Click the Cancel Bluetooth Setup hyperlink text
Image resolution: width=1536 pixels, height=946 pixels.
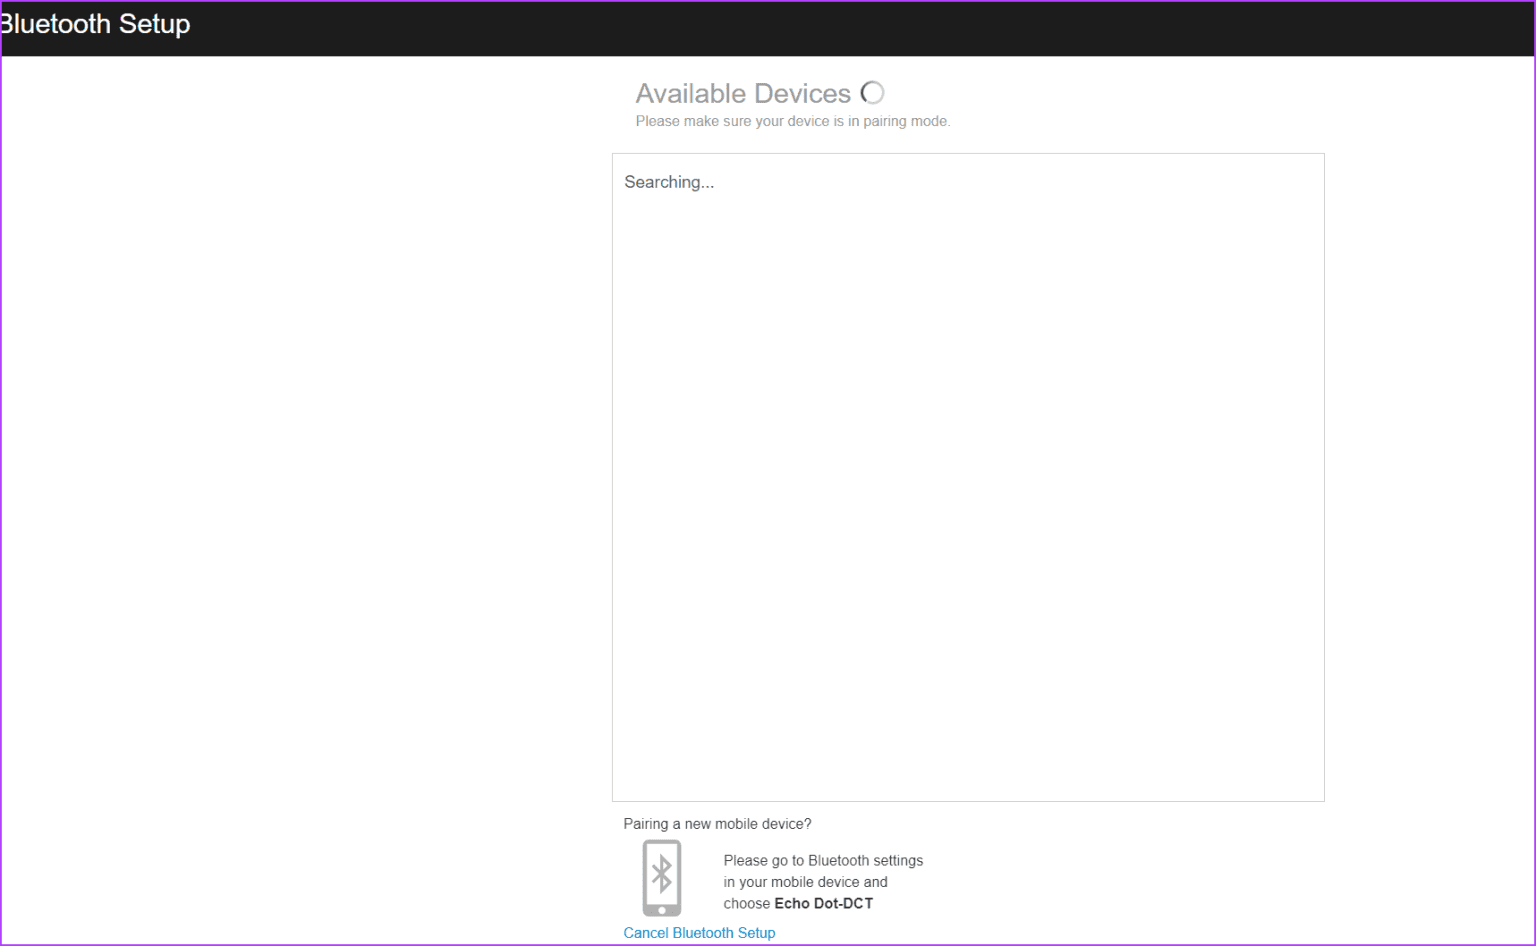699,932
